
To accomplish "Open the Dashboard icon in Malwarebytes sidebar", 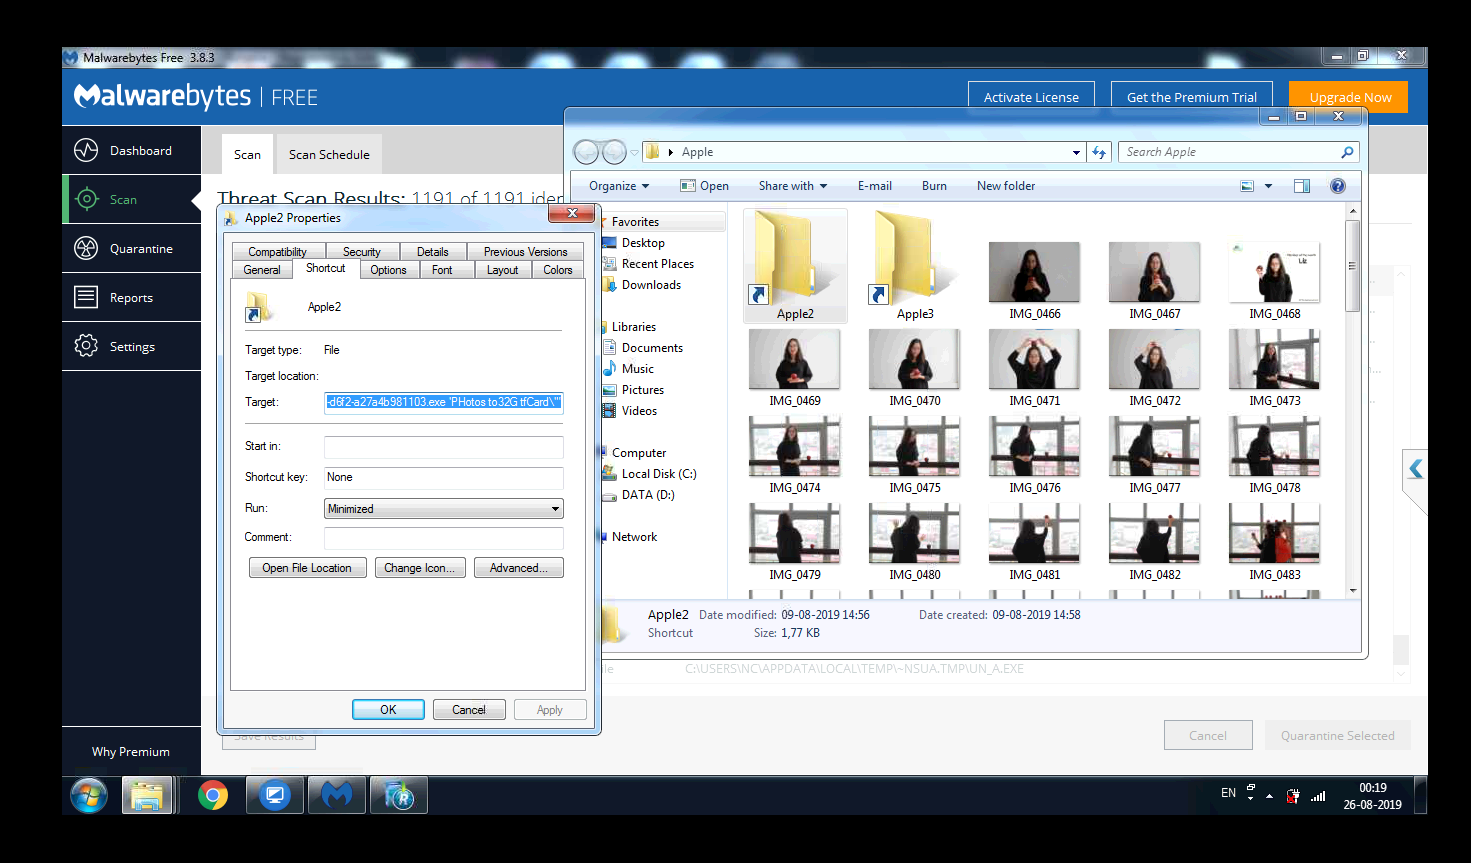I will tap(87, 151).
